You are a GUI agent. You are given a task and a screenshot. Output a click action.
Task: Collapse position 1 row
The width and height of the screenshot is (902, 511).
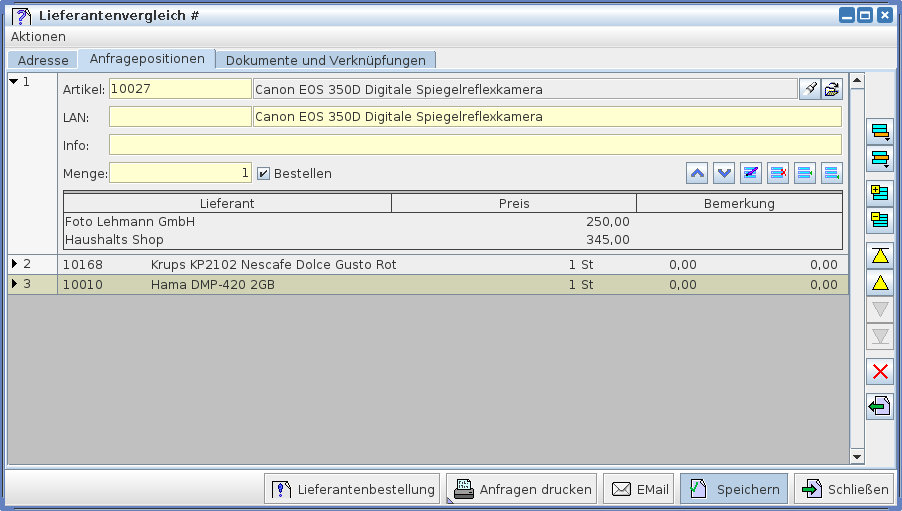tap(14, 82)
